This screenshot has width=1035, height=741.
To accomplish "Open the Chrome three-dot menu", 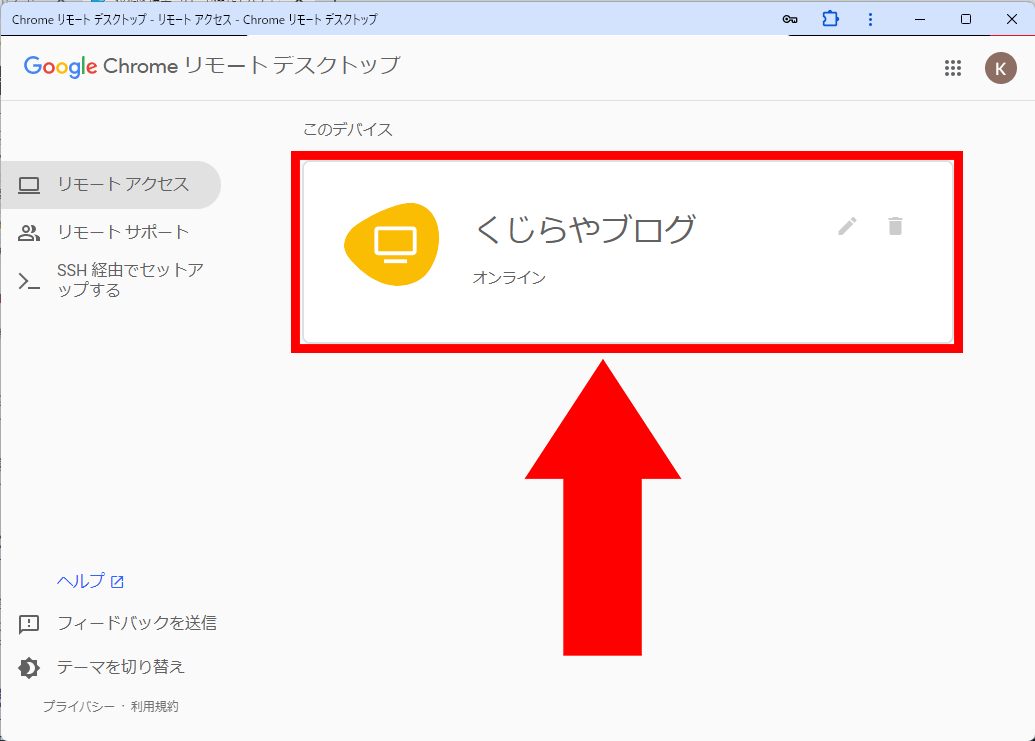I will [x=870, y=18].
